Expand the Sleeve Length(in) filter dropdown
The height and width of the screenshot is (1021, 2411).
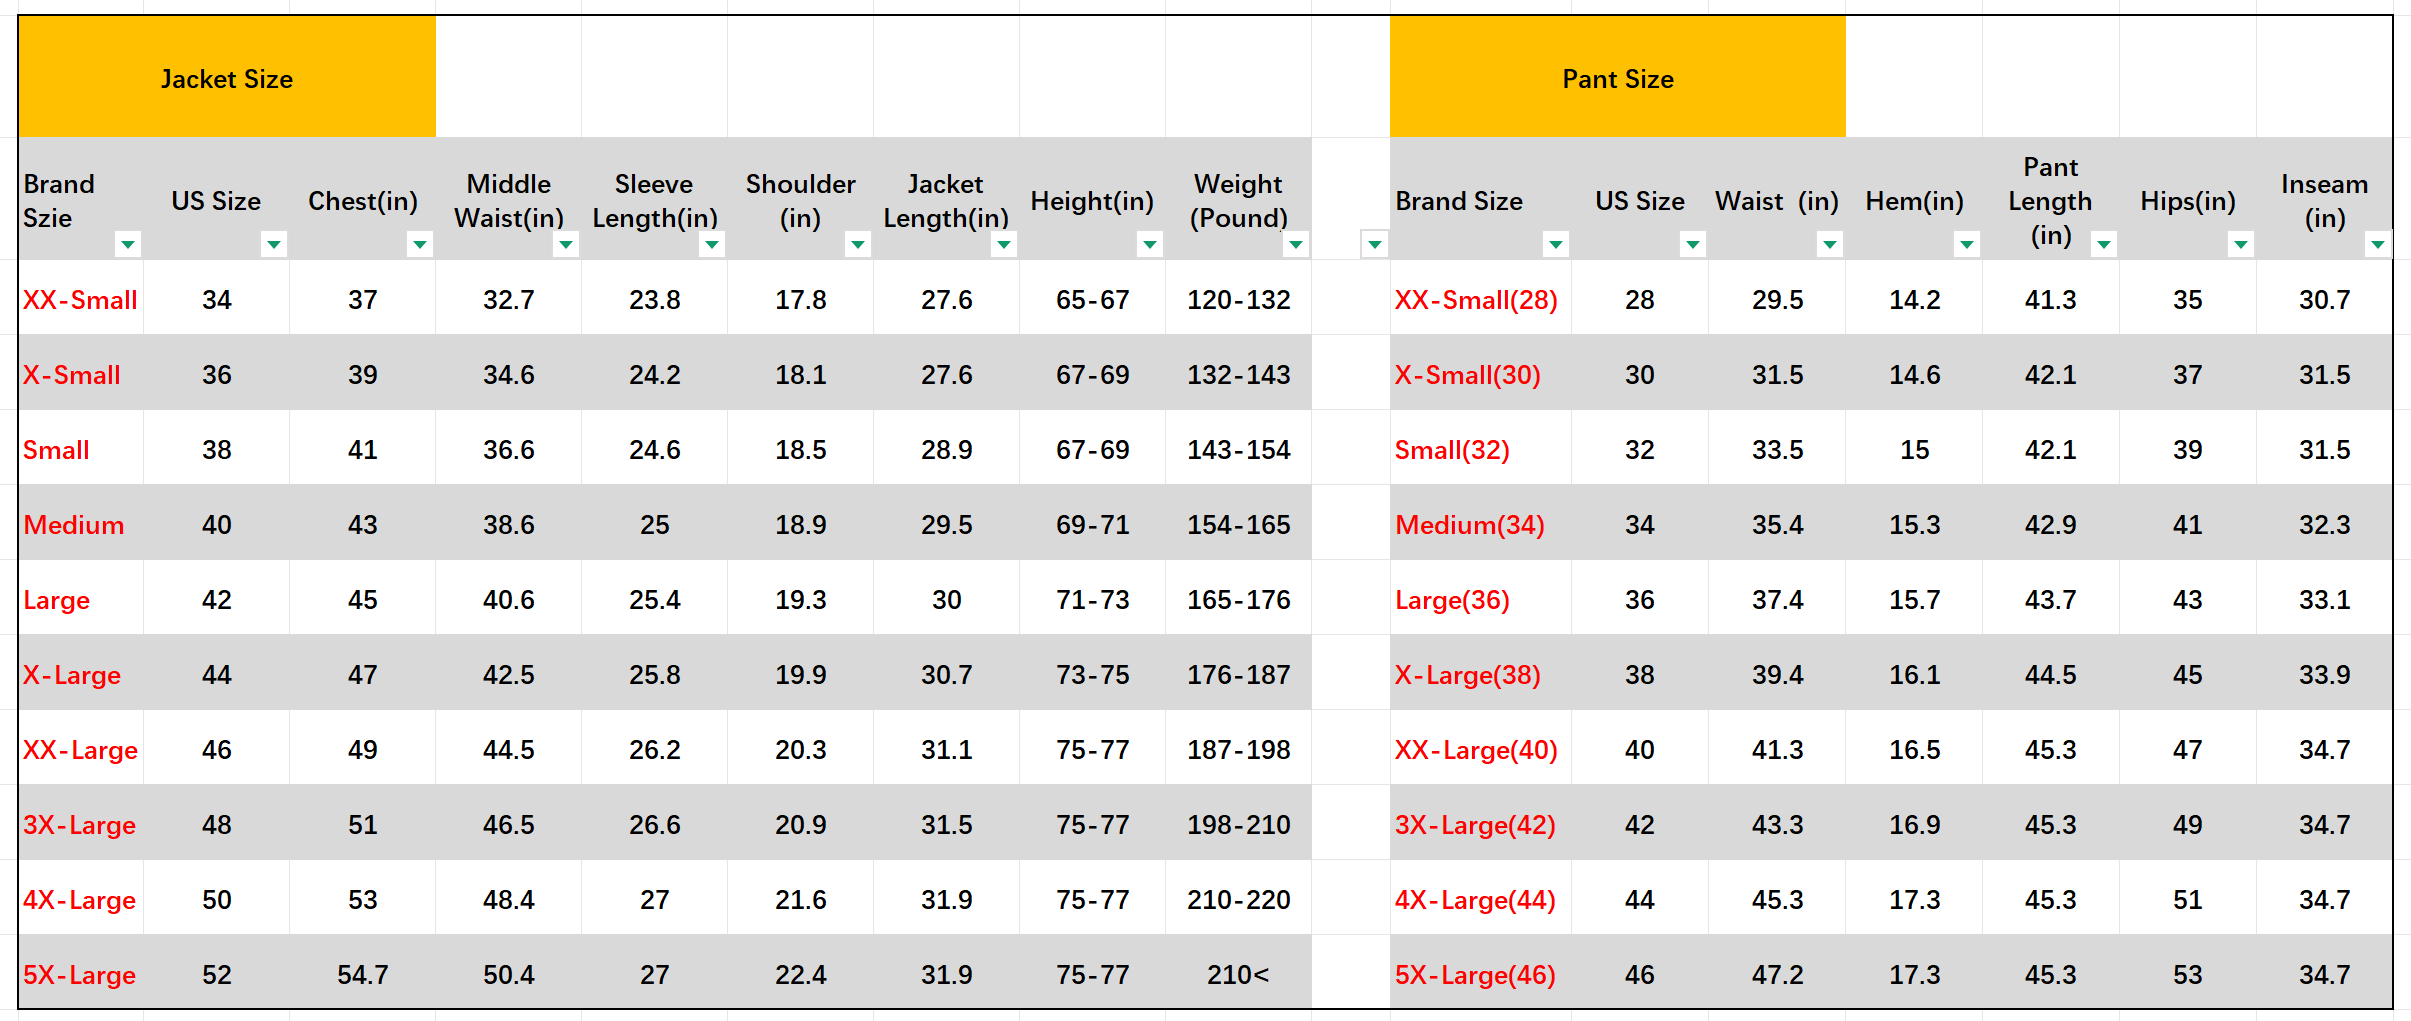pyautogui.click(x=712, y=244)
